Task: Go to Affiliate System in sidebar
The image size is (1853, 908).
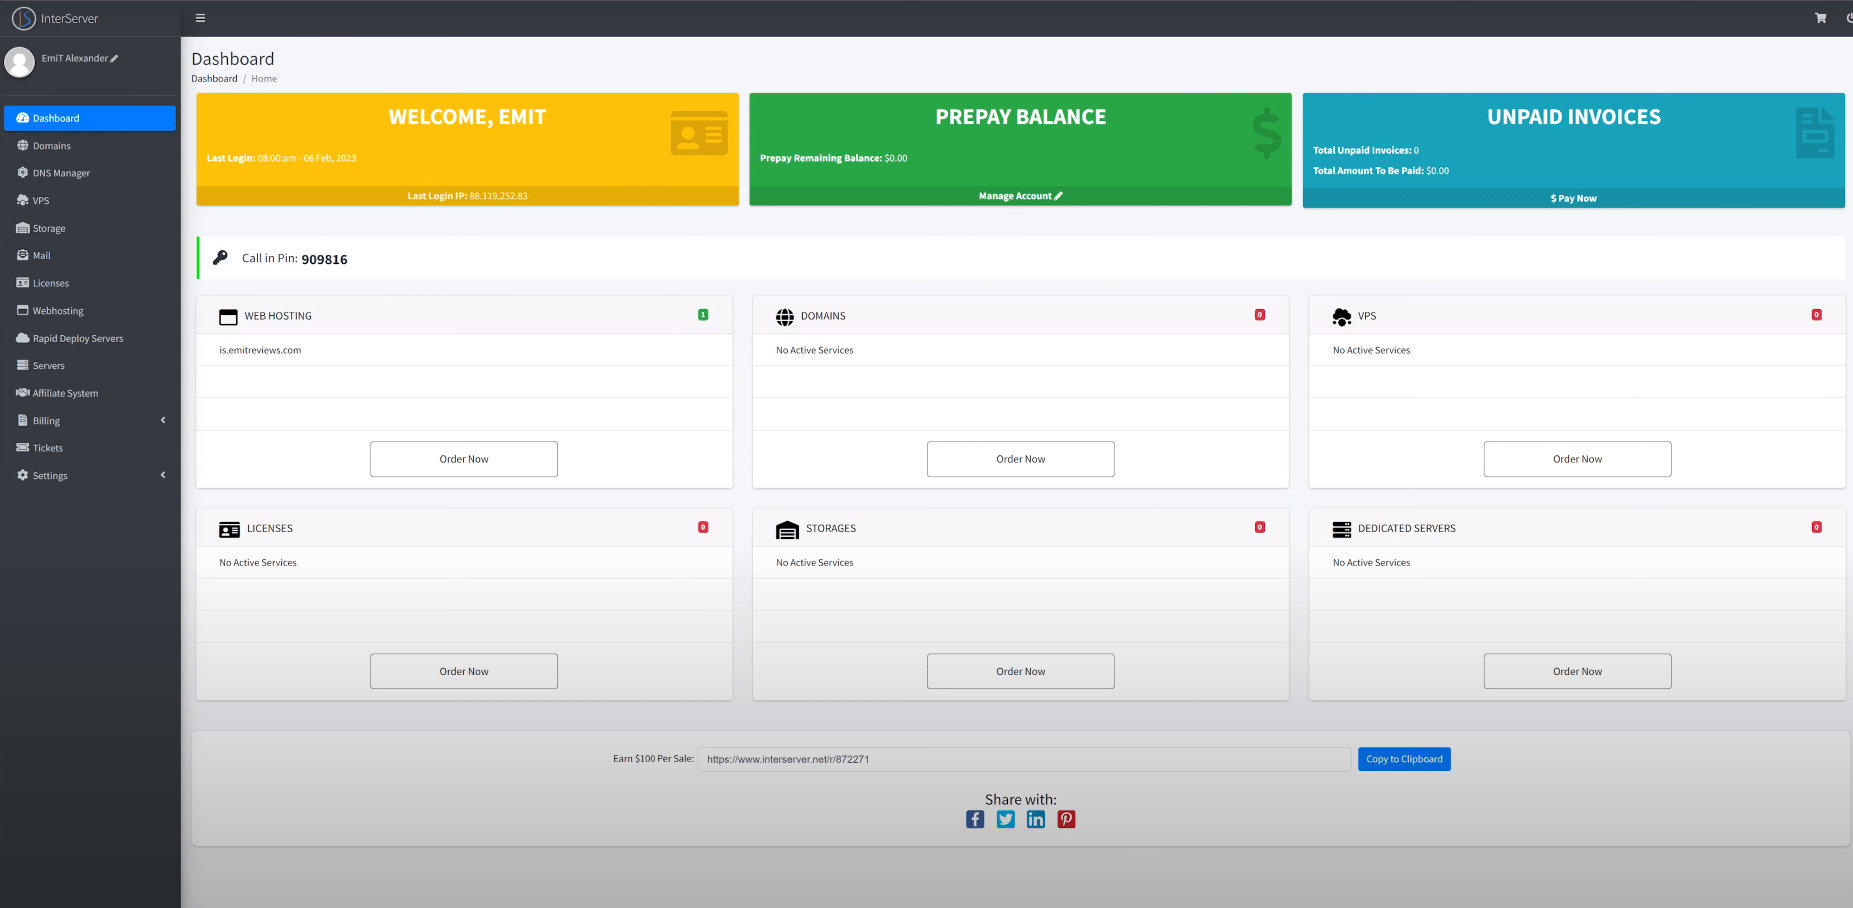Action: (x=90, y=393)
